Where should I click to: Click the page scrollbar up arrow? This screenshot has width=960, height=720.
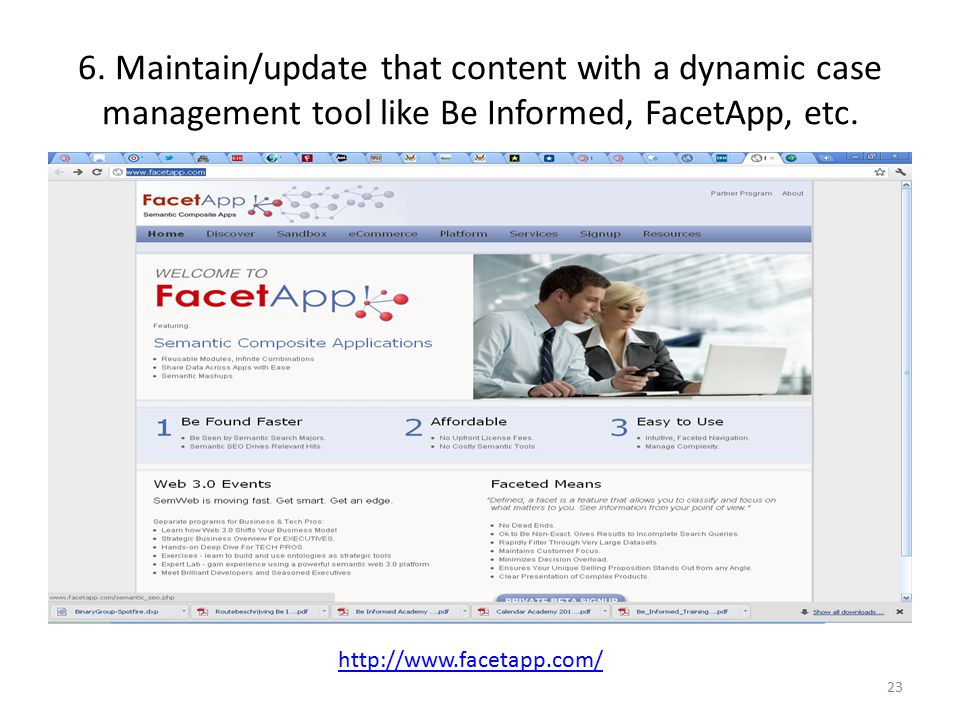(906, 184)
